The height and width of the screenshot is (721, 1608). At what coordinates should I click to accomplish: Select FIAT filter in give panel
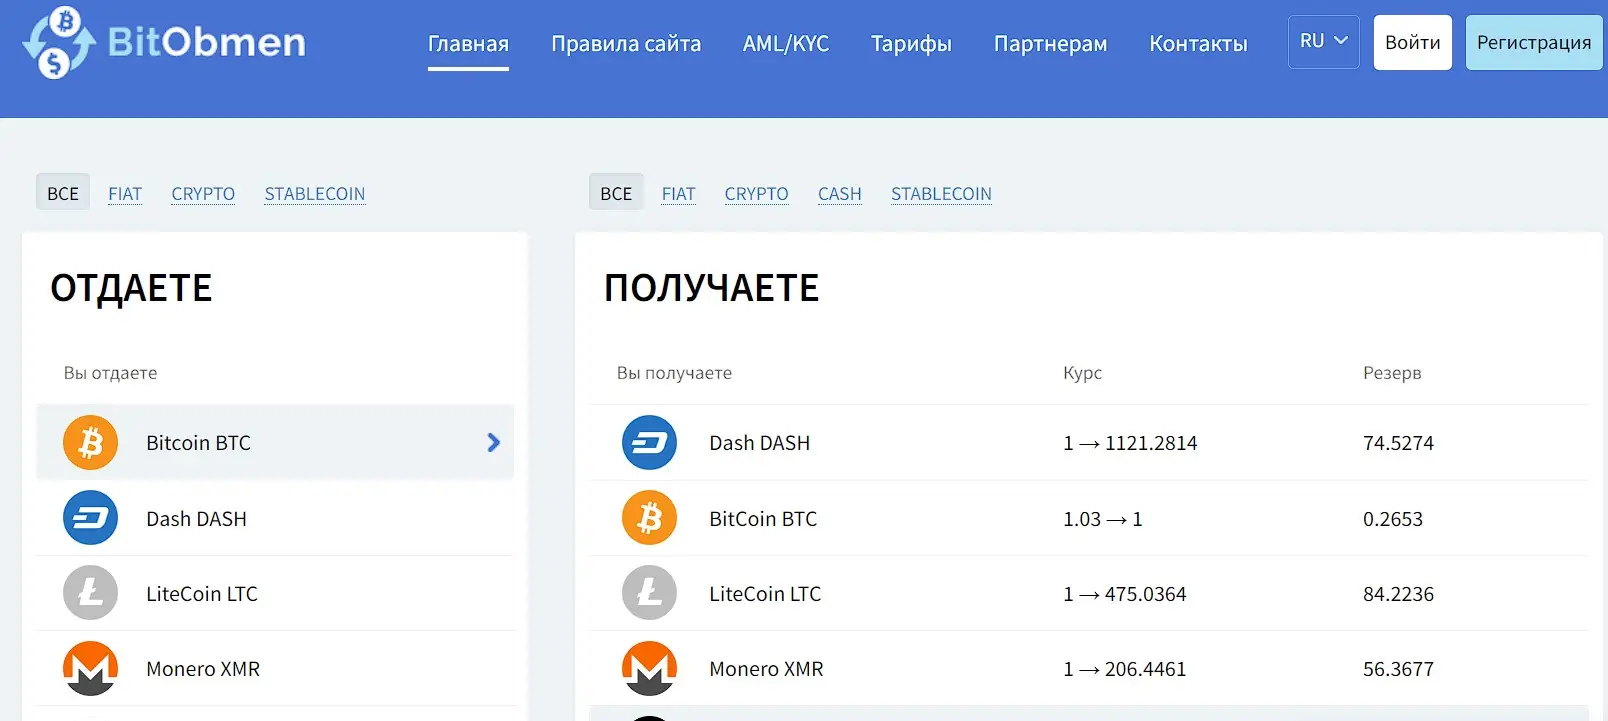click(x=125, y=194)
